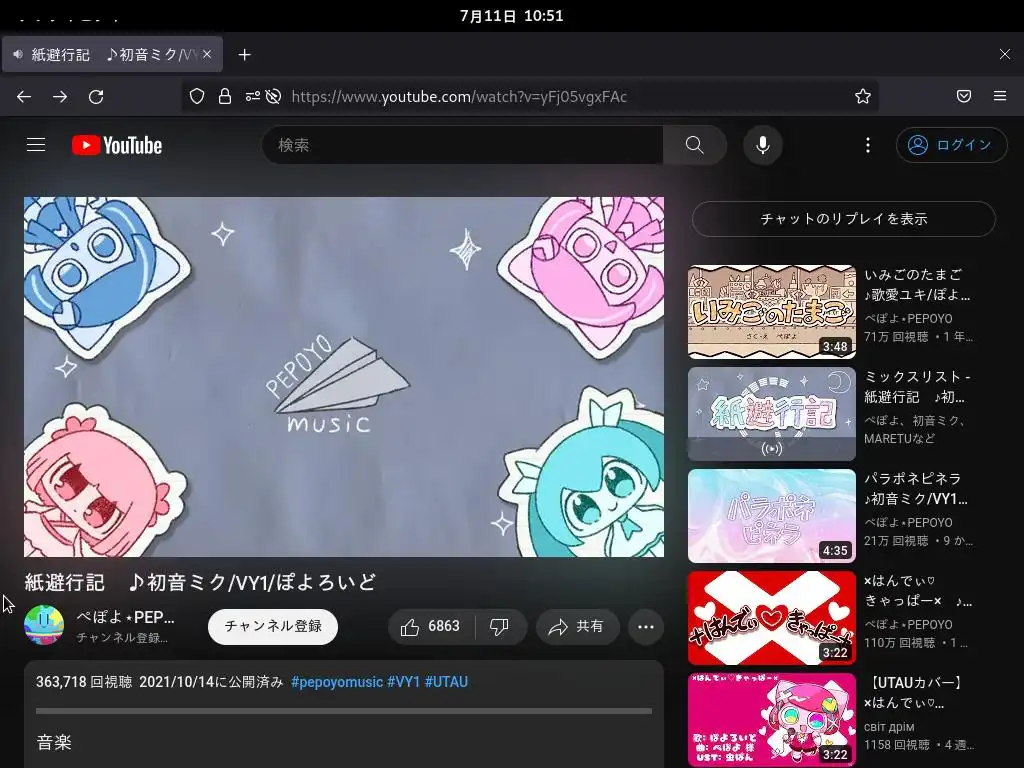This screenshot has width=1024, height=768.
Task: Open the site permissions icon in the address bar
Action: pyautogui.click(x=253, y=97)
